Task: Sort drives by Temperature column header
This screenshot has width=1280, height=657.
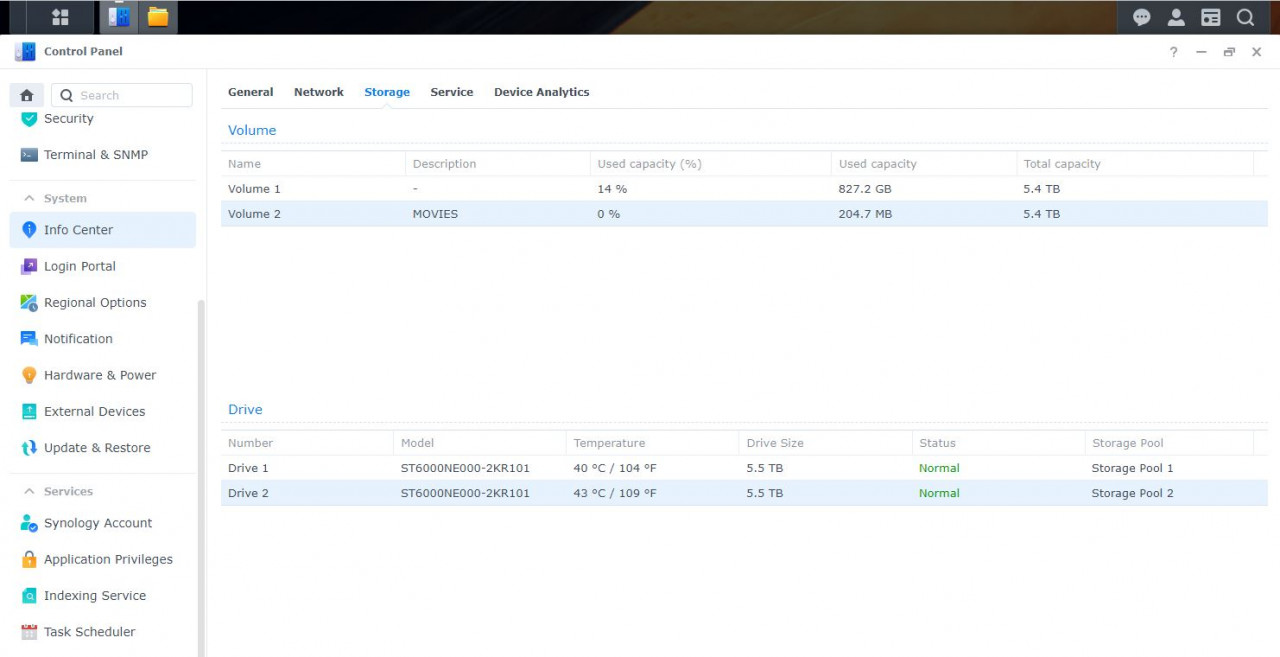Action: (653, 443)
